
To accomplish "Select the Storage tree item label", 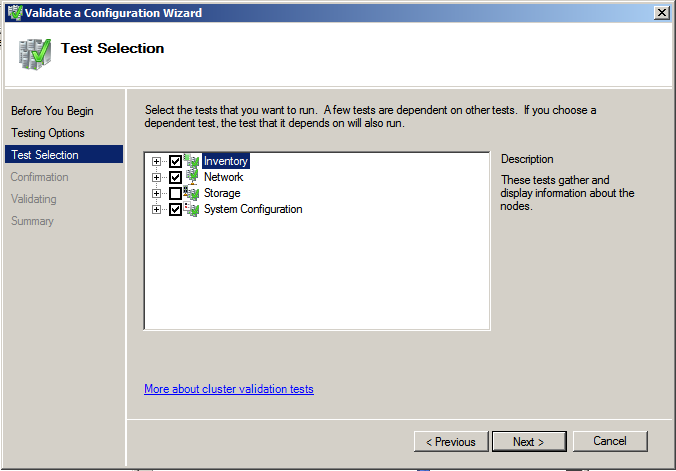I will tap(222, 193).
